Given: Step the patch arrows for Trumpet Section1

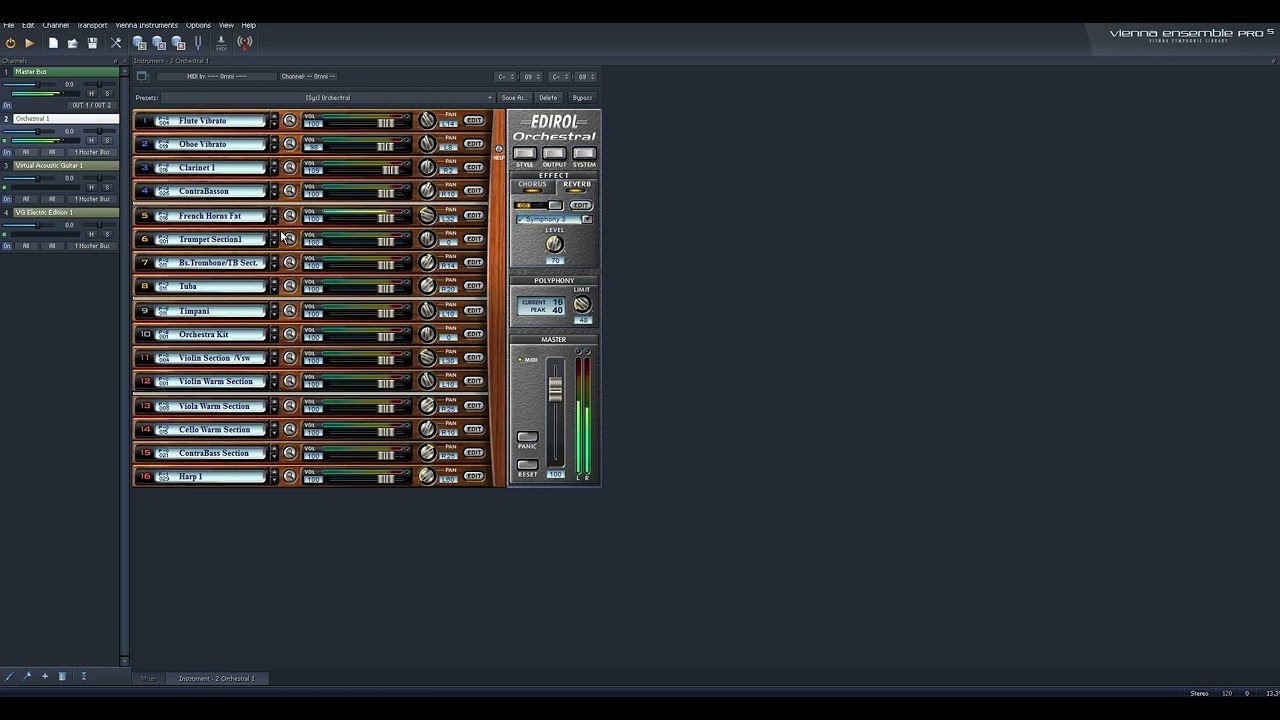Looking at the screenshot, I should pos(274,239).
